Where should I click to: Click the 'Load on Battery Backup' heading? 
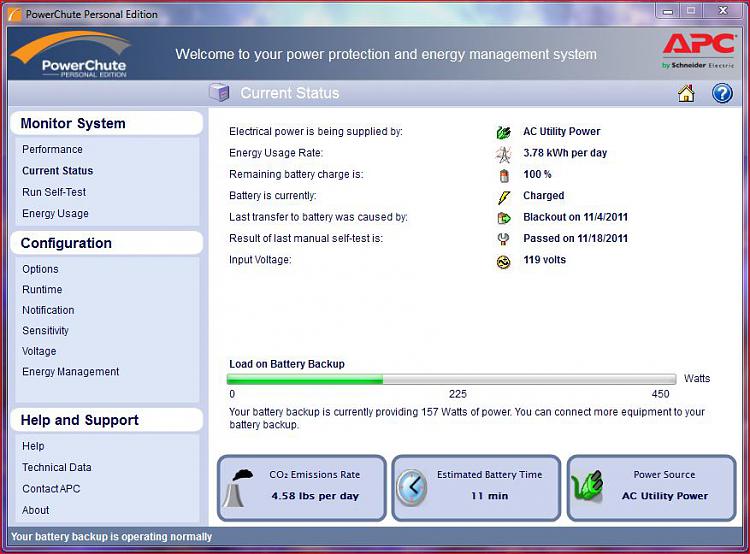coord(287,364)
